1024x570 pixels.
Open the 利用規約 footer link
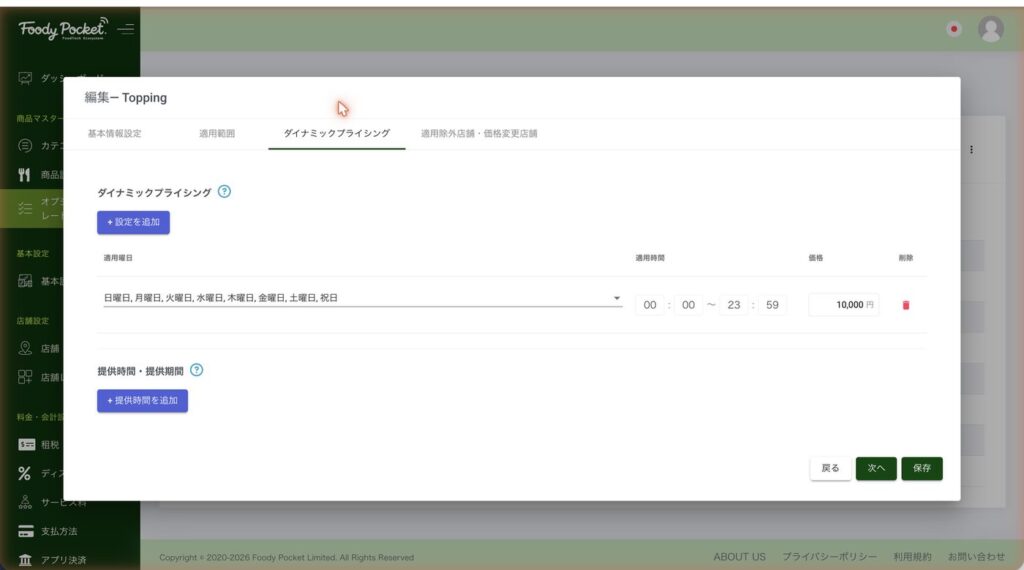point(912,557)
